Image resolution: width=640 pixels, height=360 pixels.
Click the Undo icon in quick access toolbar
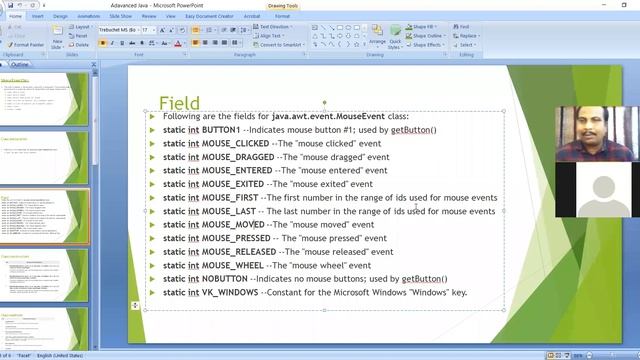coord(20,5)
